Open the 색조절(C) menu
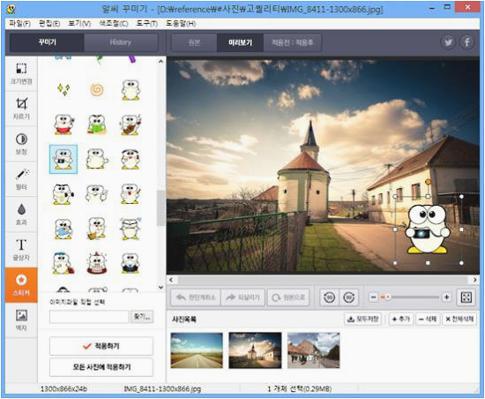The image size is (485, 399). point(113,23)
